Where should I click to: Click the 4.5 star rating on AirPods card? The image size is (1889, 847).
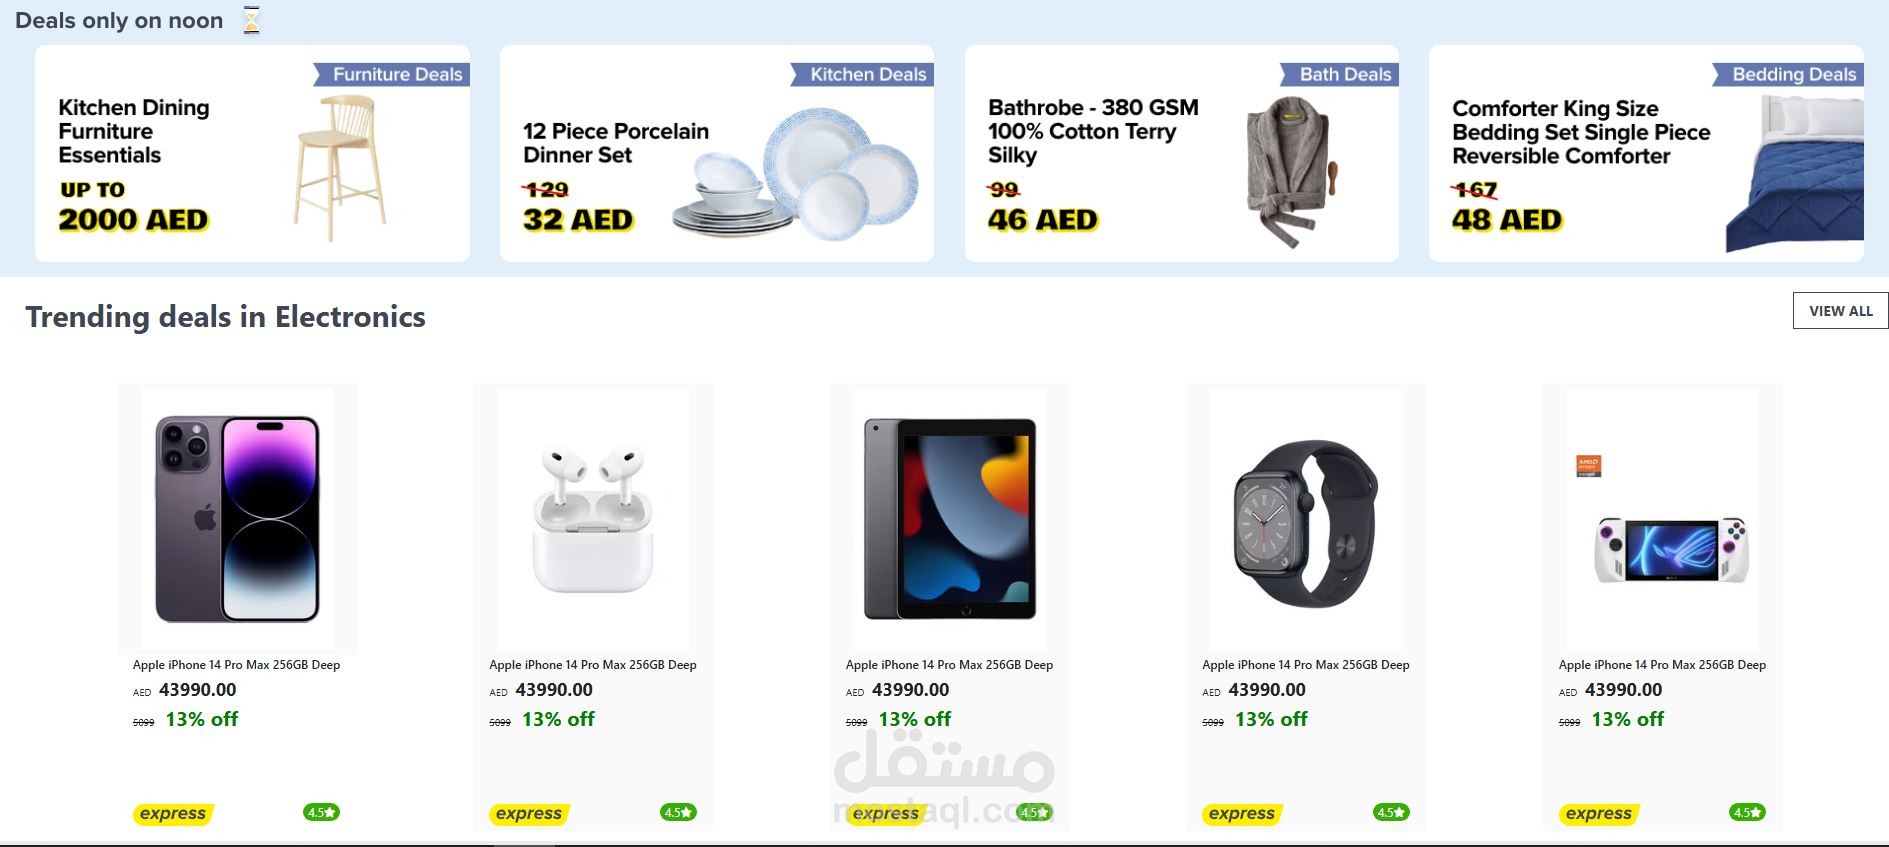(x=678, y=813)
